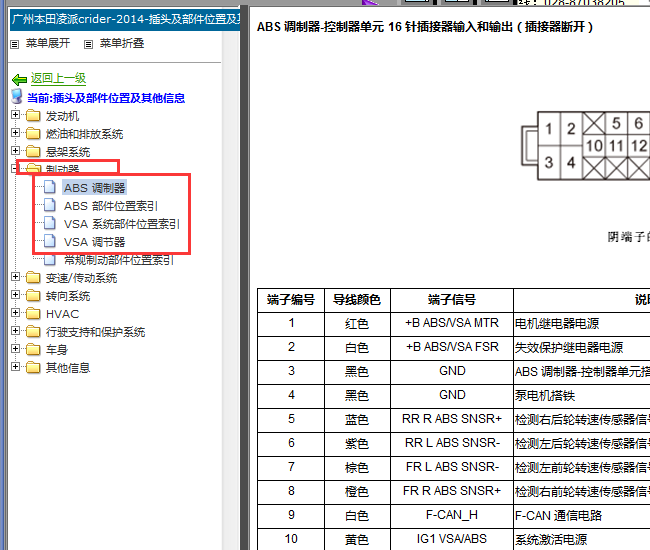Select the 燃油和排放系统 folder label
The width and height of the screenshot is (650, 550).
pos(84,134)
